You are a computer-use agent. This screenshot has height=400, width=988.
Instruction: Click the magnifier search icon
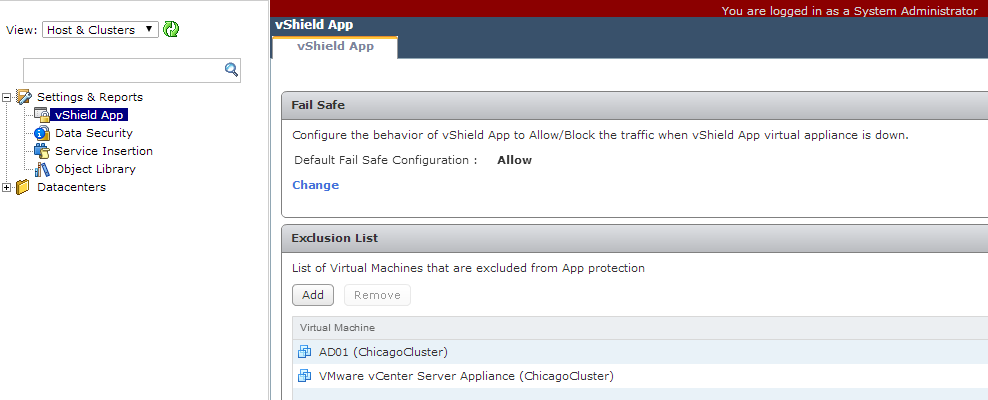coord(231,70)
